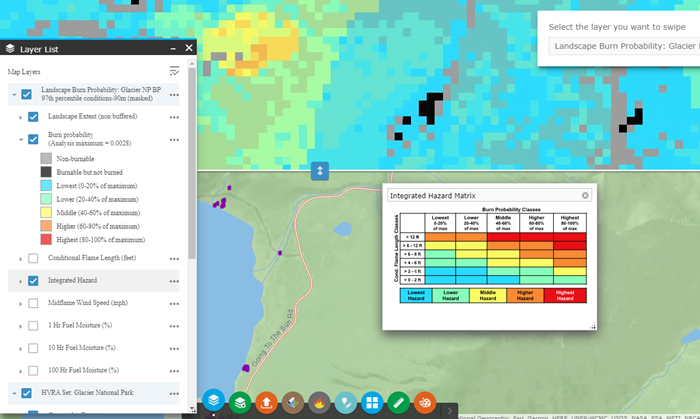Collapse the Landscape Burn Probability group
Screen dimensions: 700x419
tap(14, 95)
